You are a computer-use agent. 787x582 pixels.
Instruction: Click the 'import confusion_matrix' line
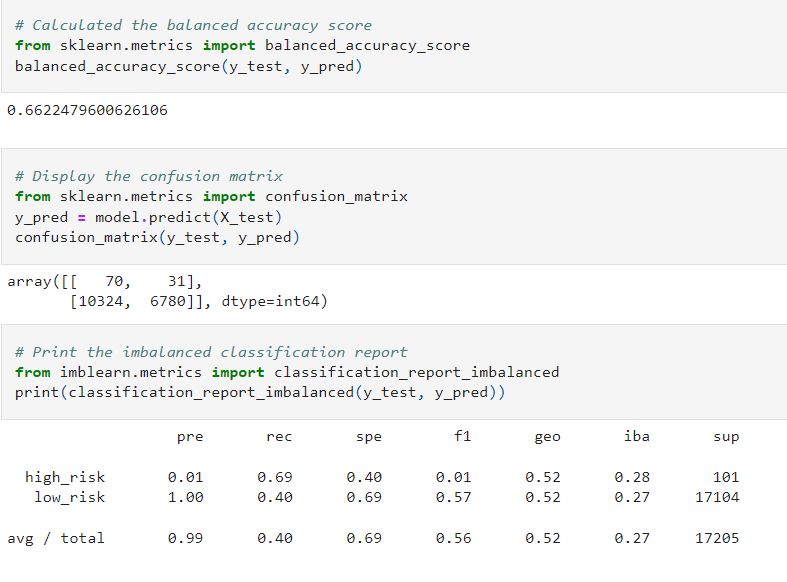point(211,196)
